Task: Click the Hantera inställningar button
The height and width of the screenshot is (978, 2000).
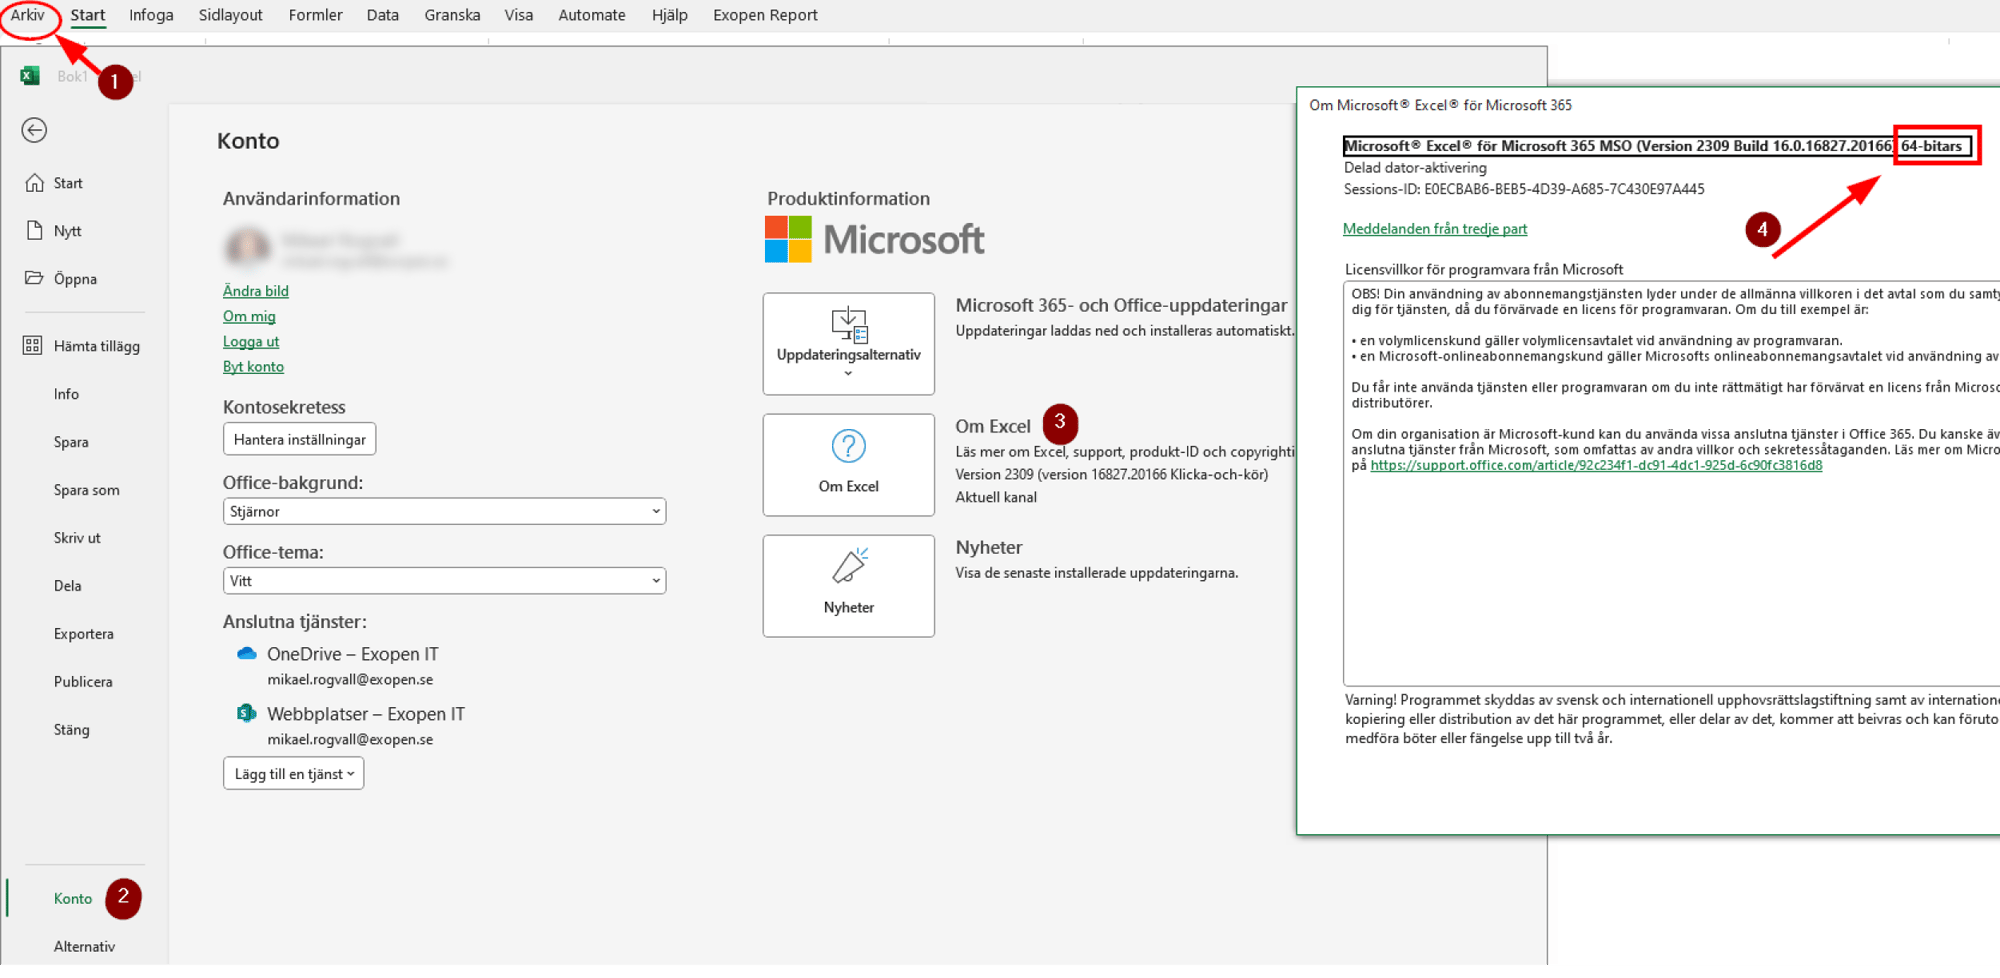Action: tap(300, 440)
